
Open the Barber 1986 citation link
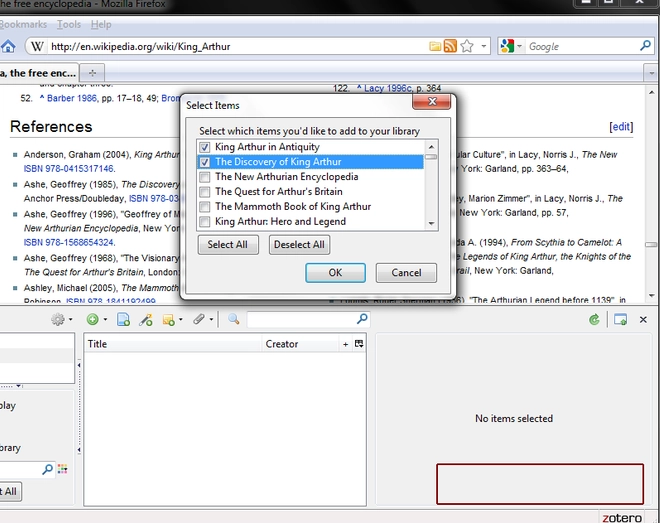click(72, 98)
